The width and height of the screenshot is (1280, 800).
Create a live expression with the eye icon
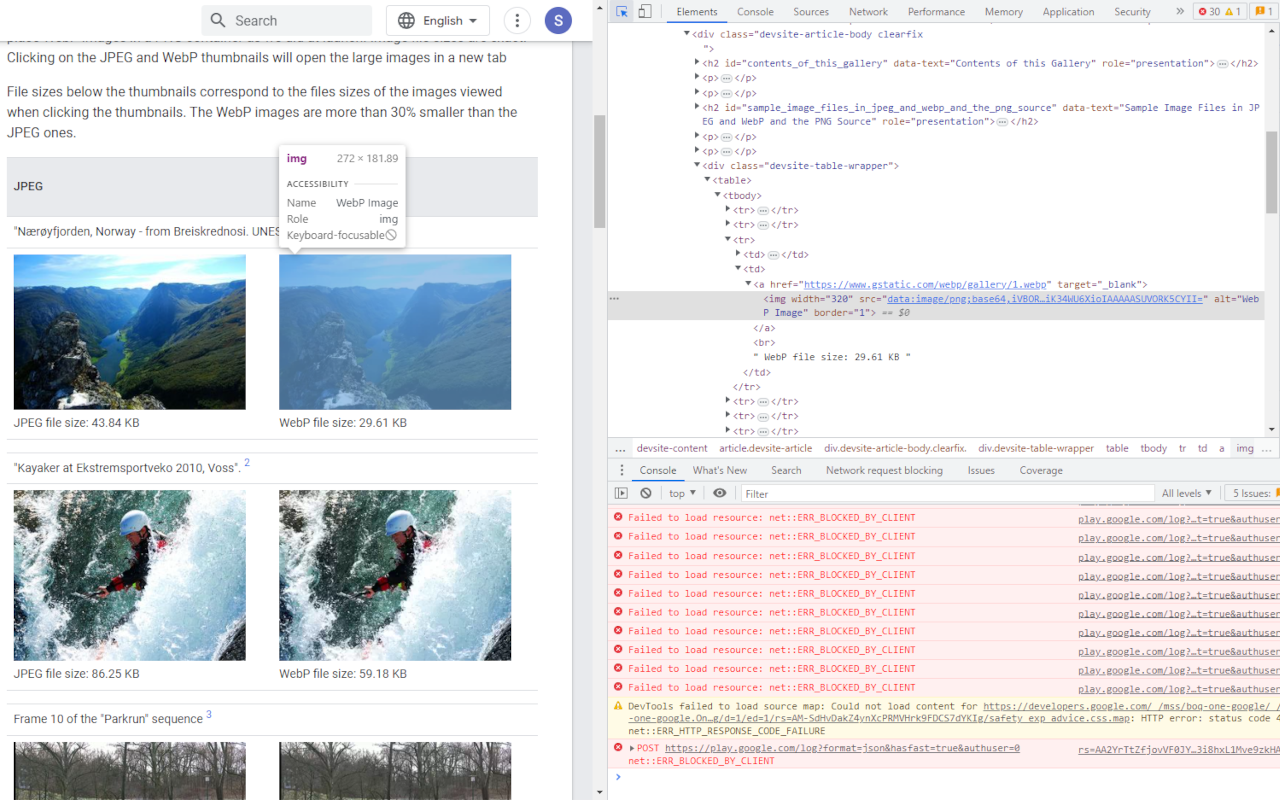click(721, 493)
